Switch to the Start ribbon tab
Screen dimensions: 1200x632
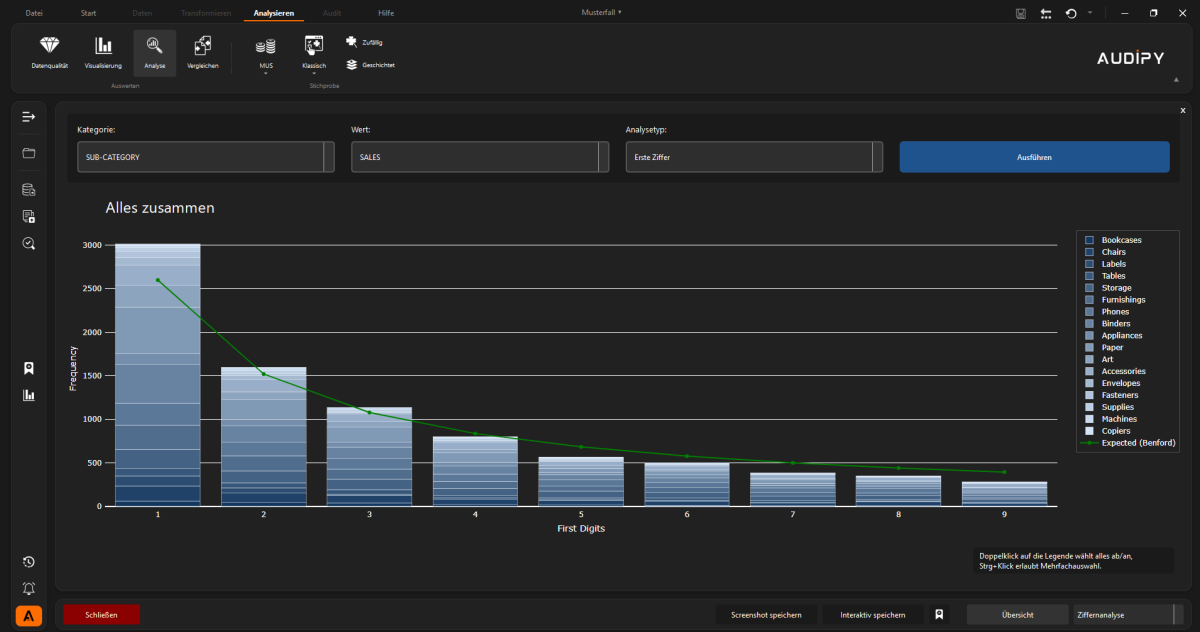click(88, 13)
